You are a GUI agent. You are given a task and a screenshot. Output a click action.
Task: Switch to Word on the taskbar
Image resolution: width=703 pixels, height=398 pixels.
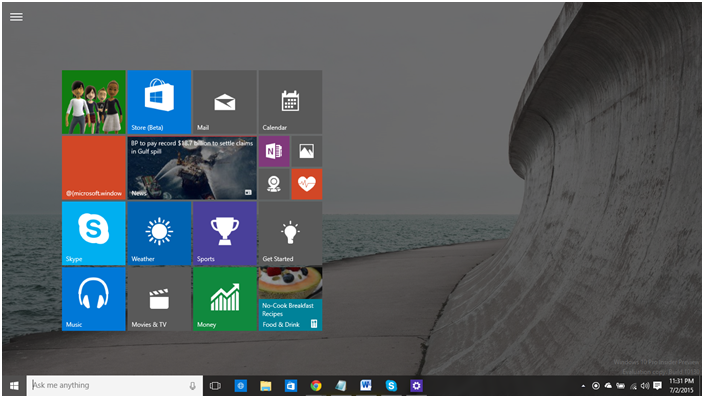366,385
